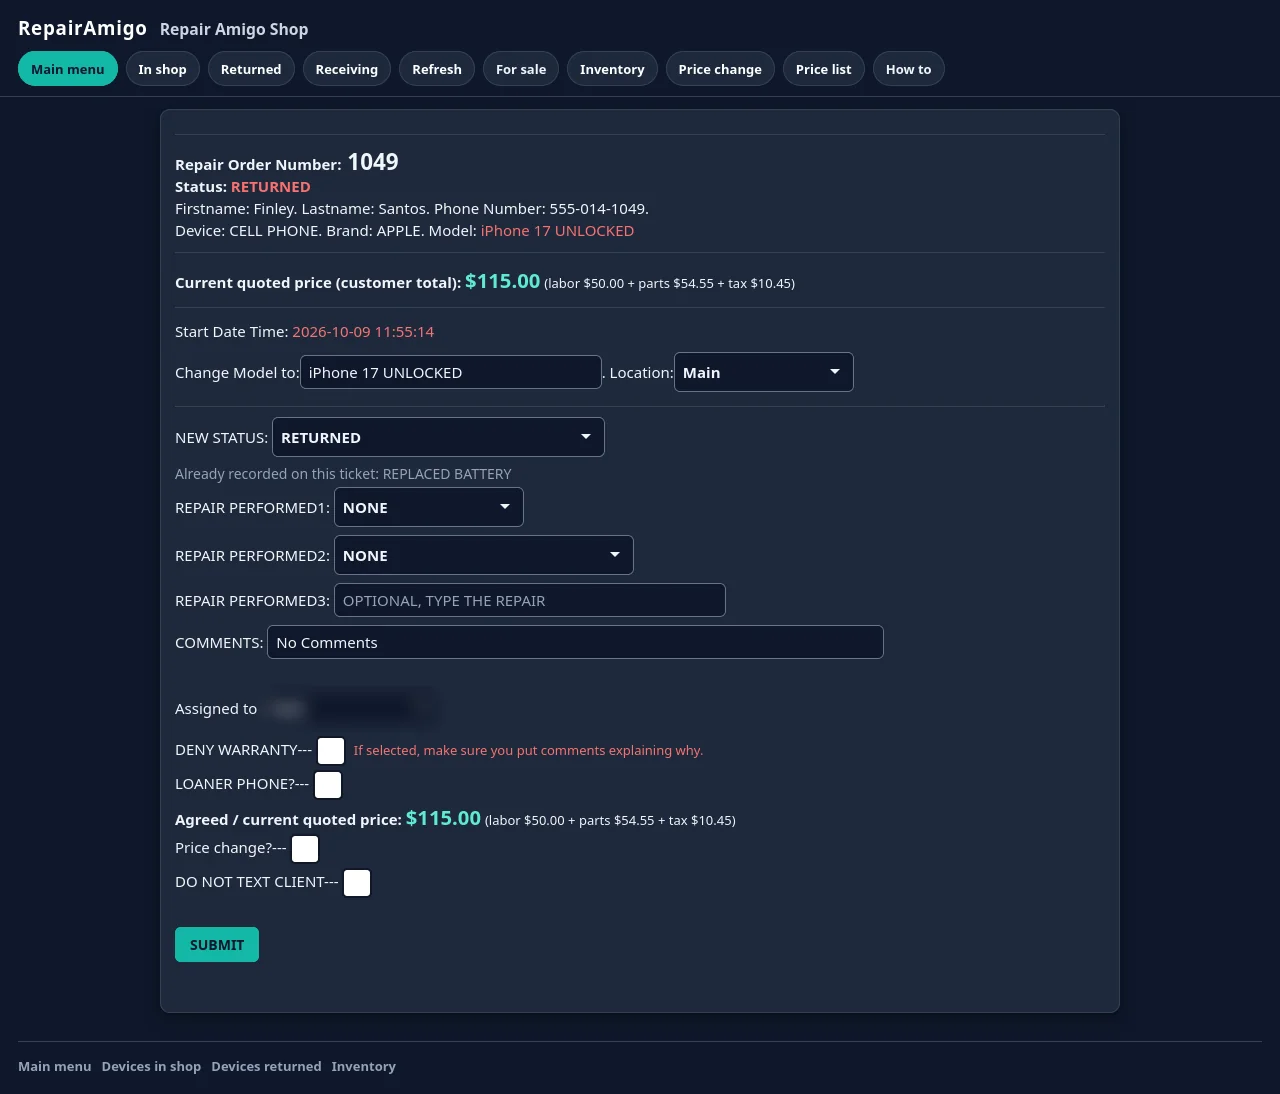Open the Location dropdown
The height and width of the screenshot is (1094, 1280).
[763, 372]
